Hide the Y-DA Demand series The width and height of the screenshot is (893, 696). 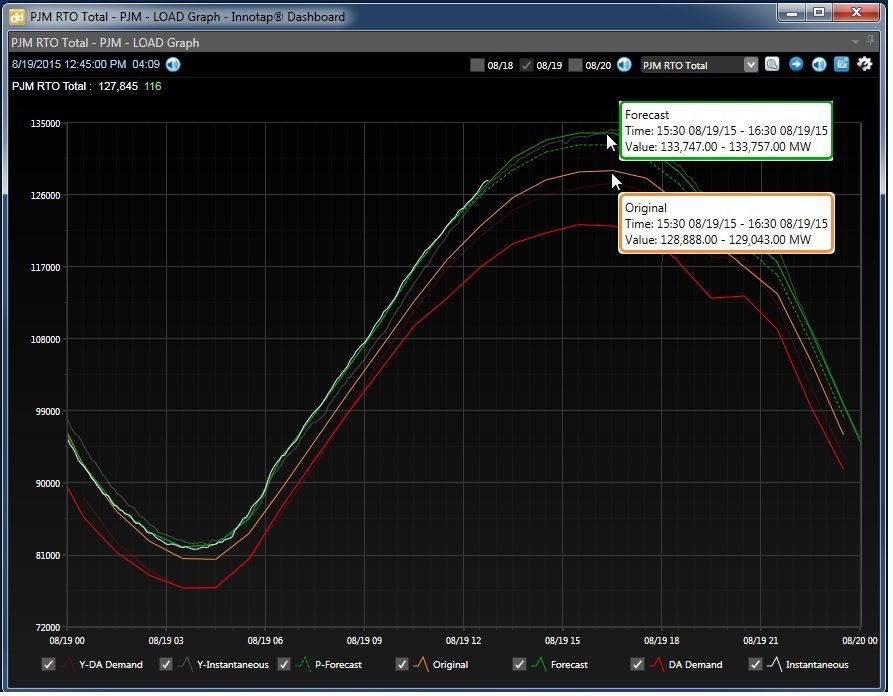(x=48, y=664)
